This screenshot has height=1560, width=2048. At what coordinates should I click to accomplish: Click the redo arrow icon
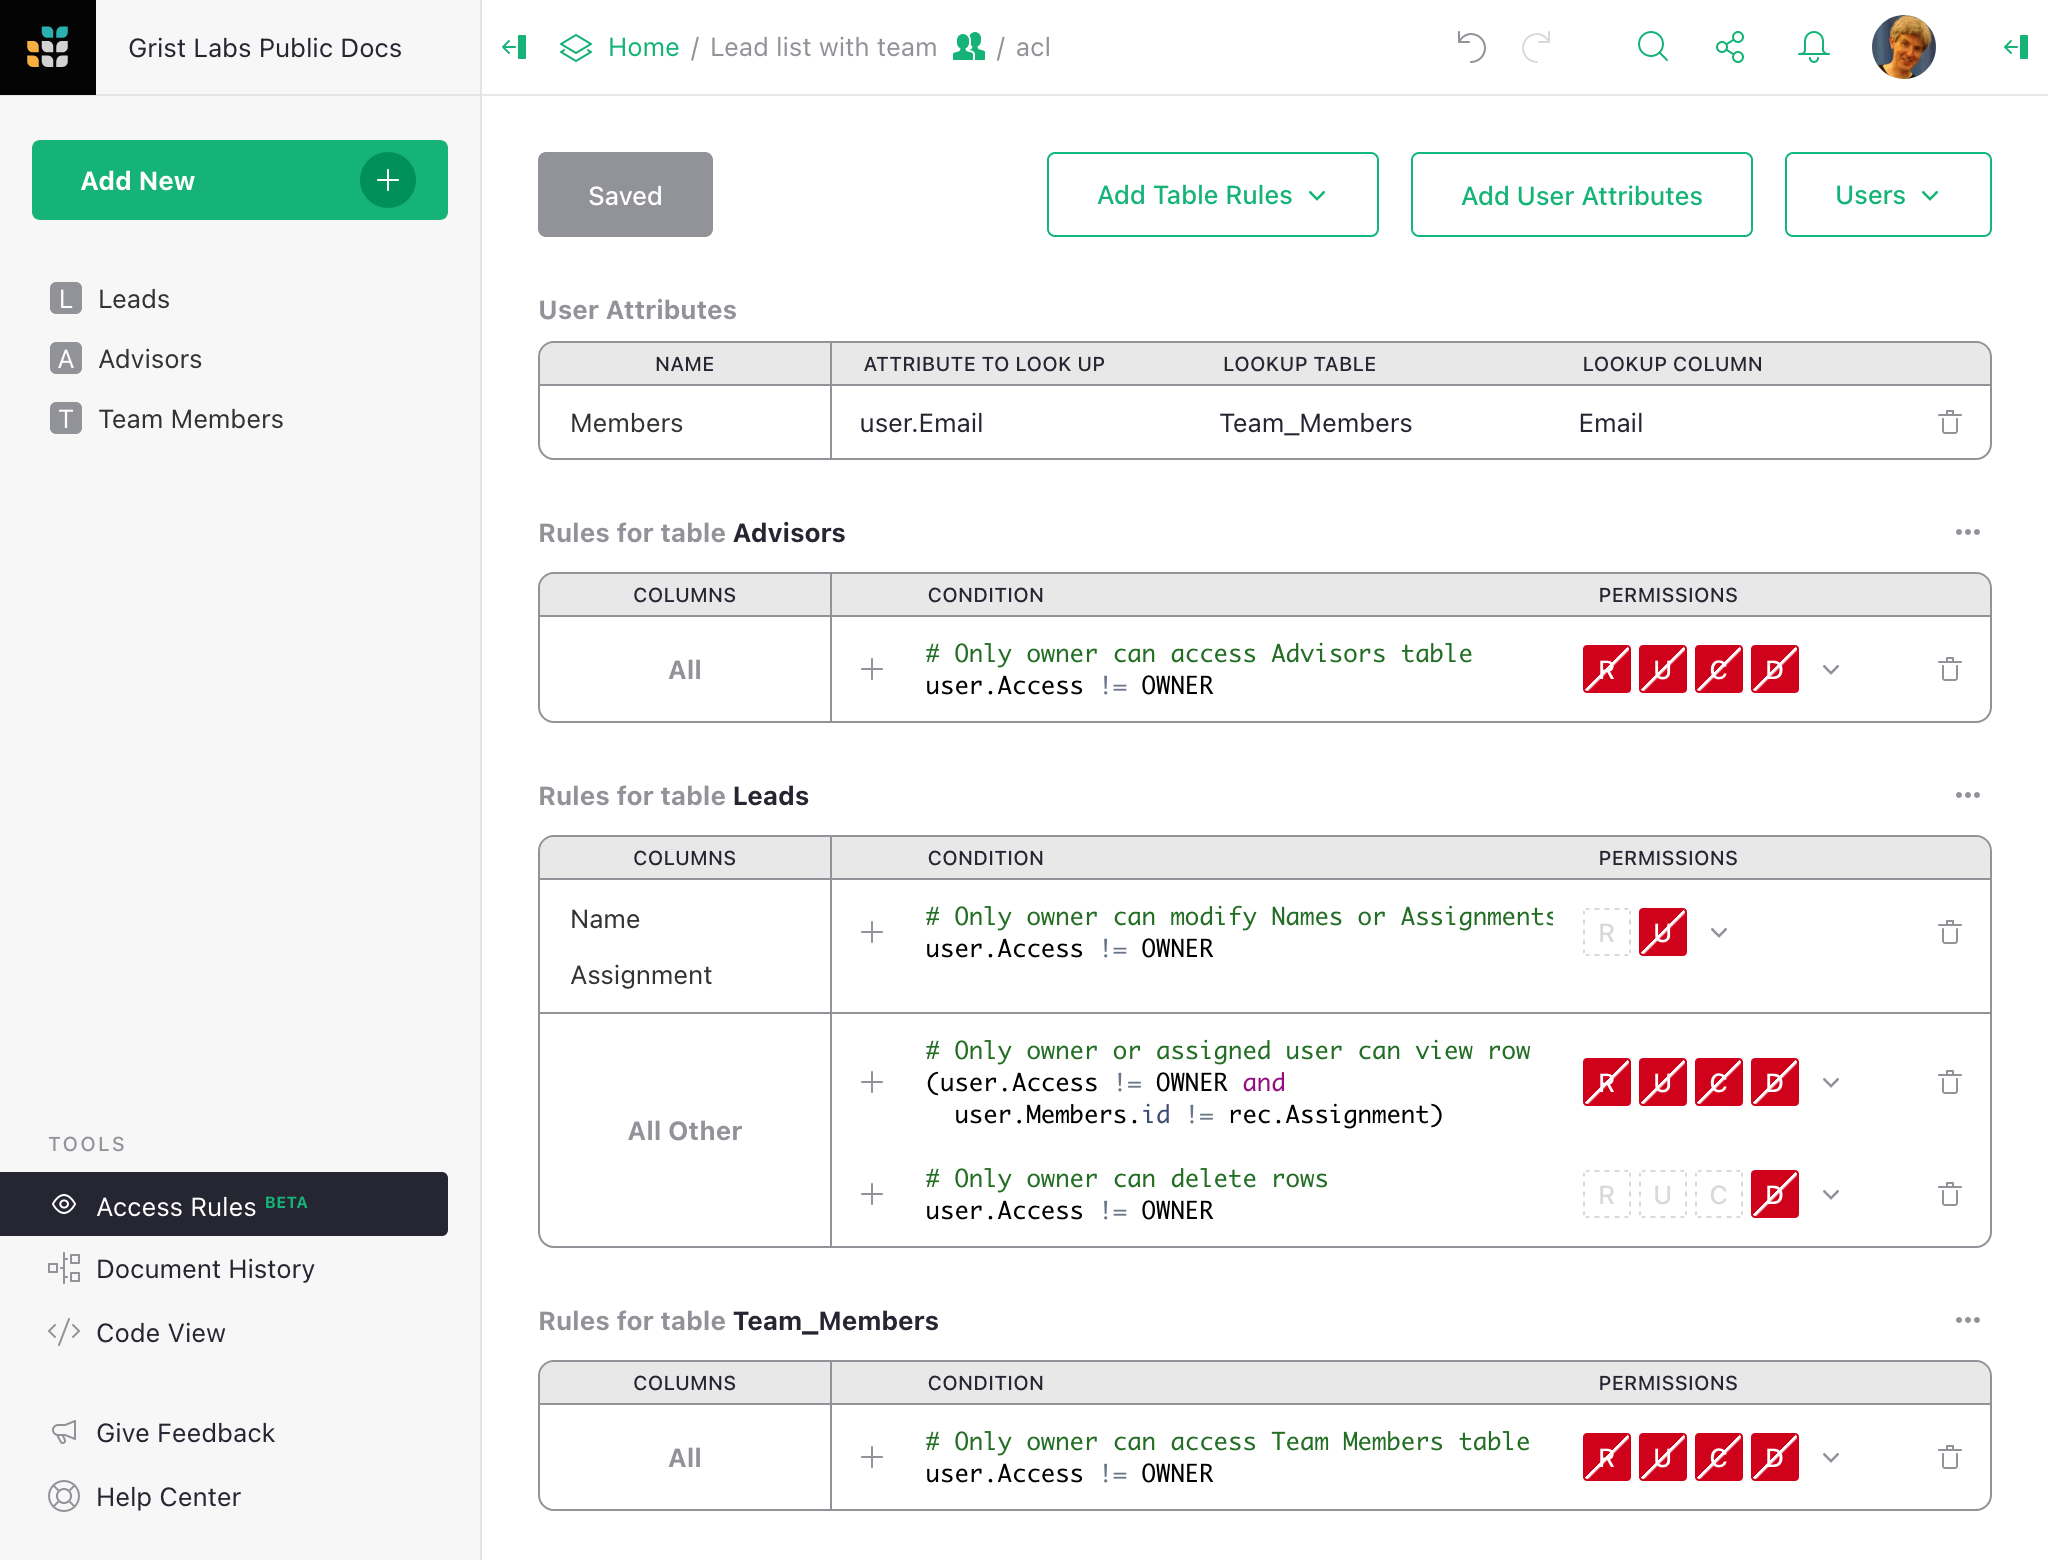[x=1535, y=44]
